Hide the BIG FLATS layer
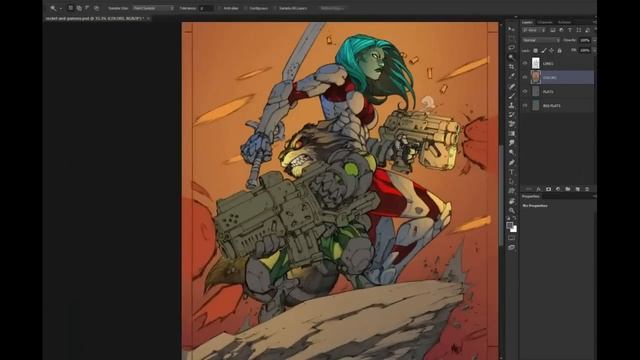640x360 pixels. 525,105
